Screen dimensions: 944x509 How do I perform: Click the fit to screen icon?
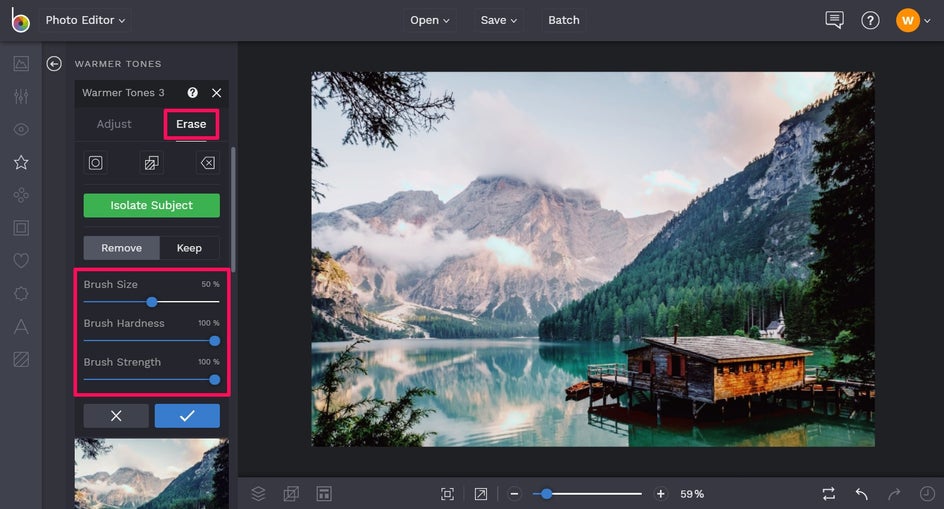pyautogui.click(x=447, y=494)
